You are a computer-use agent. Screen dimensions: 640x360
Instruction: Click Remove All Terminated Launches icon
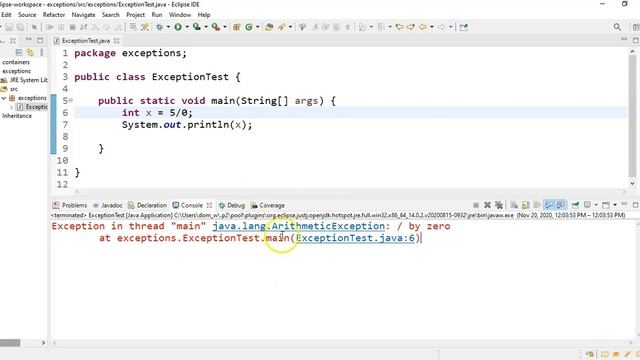499,205
